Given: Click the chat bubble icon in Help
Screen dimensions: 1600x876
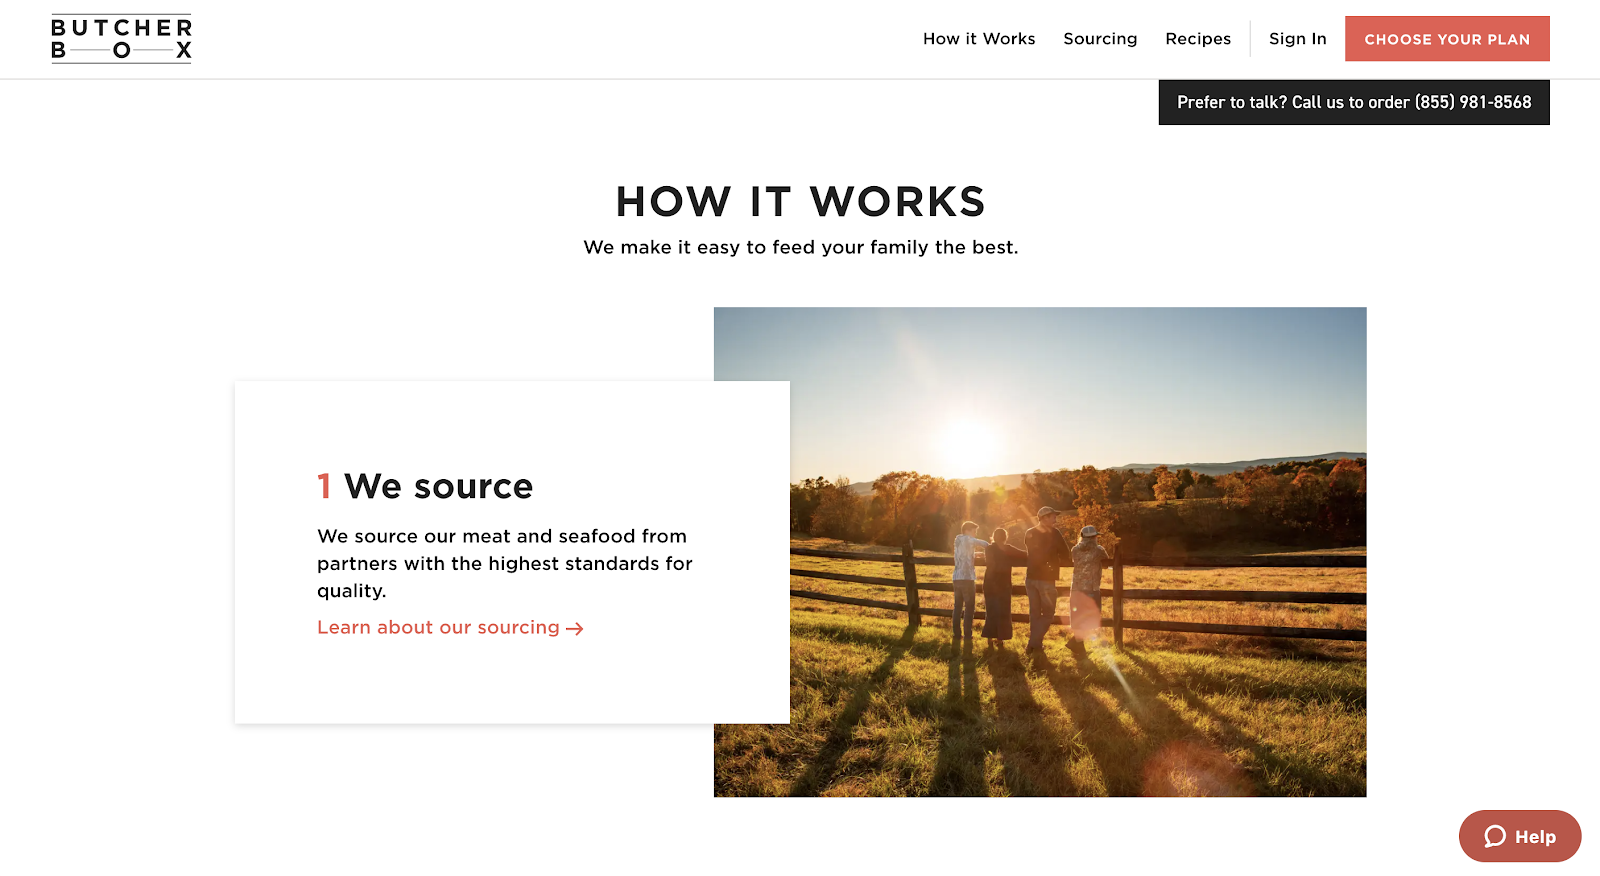Looking at the screenshot, I should (1495, 837).
